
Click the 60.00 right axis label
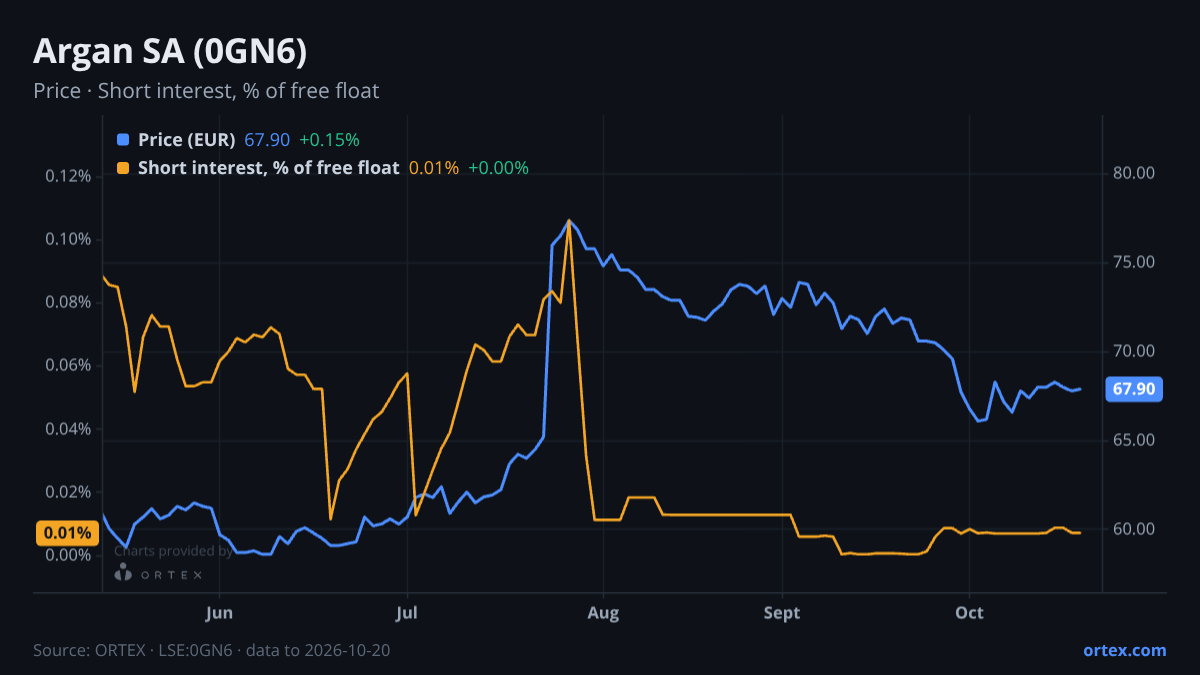1134,529
